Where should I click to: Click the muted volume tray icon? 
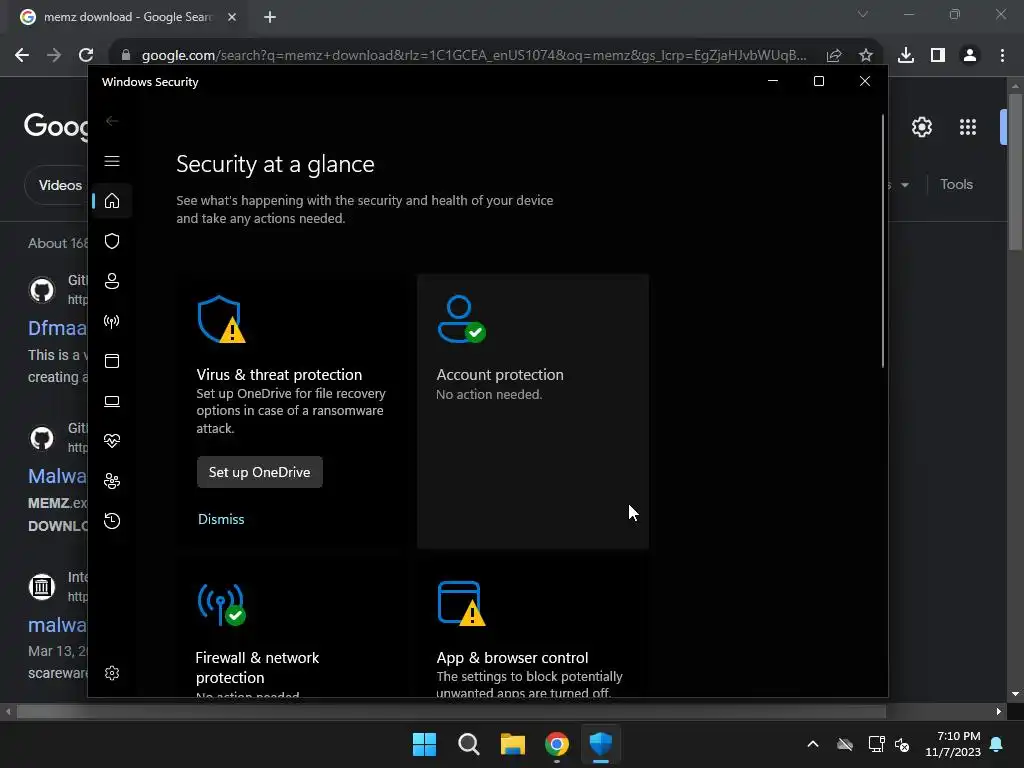902,744
